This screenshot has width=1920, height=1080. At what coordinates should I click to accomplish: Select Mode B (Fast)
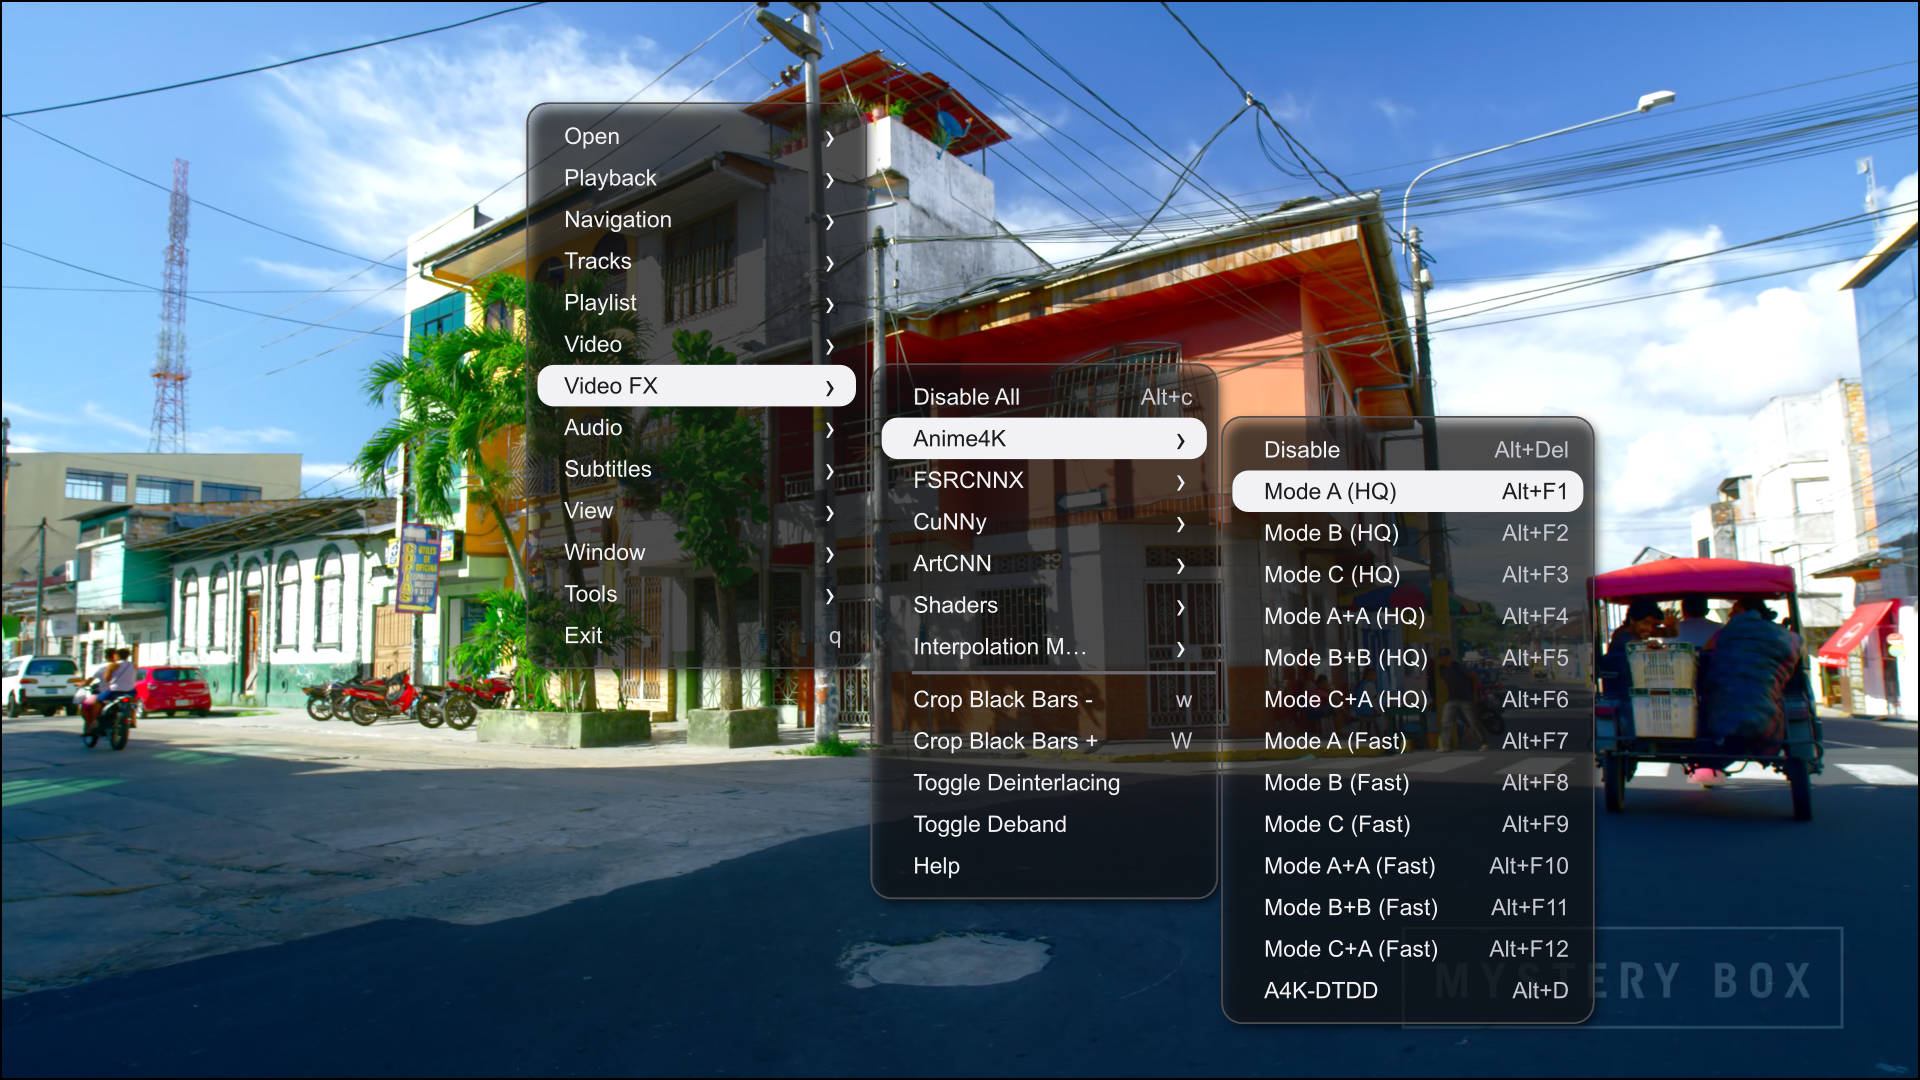[1408, 783]
